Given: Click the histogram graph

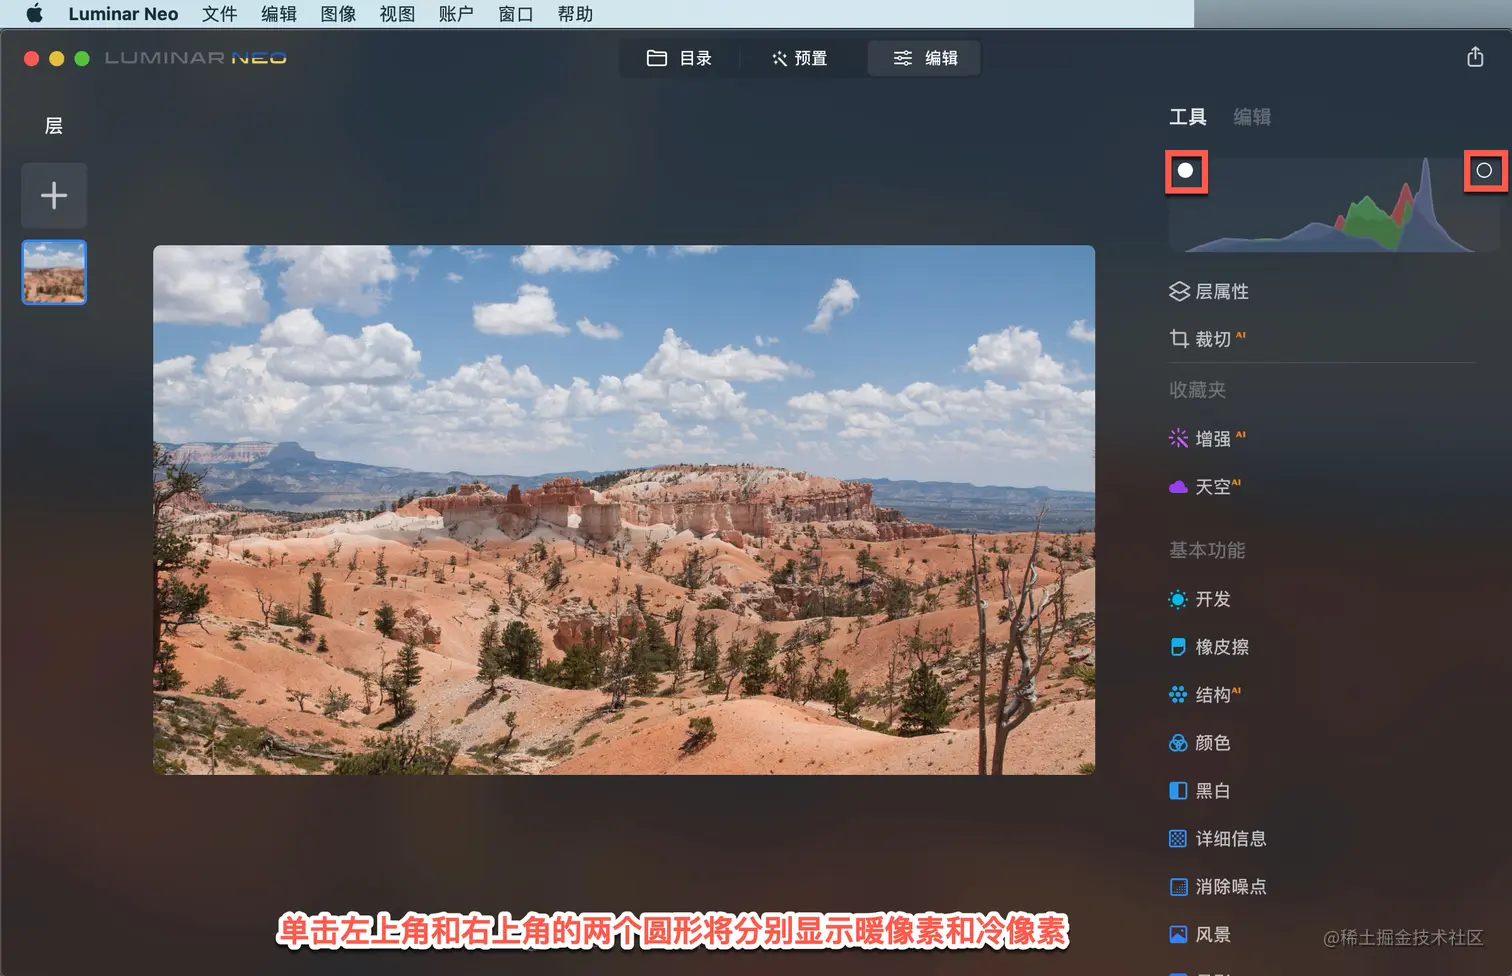Looking at the screenshot, I should pyautogui.click(x=1334, y=205).
